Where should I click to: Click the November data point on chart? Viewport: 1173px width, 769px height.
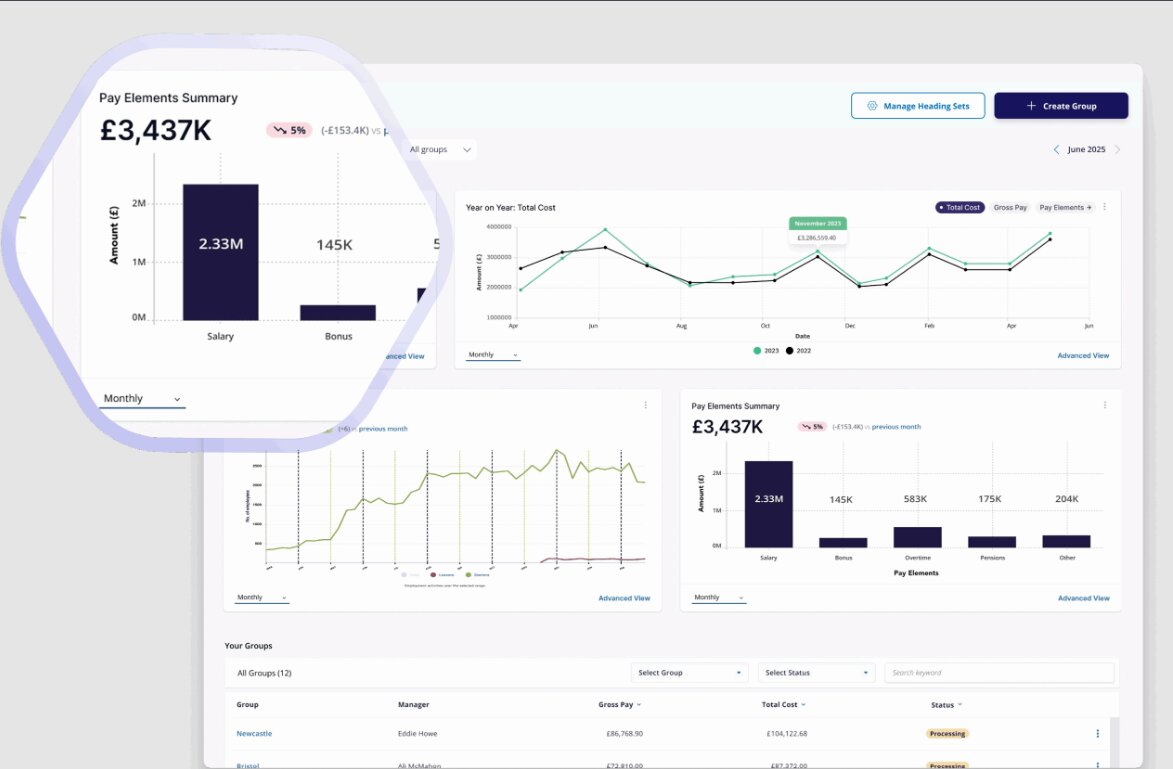click(x=817, y=252)
